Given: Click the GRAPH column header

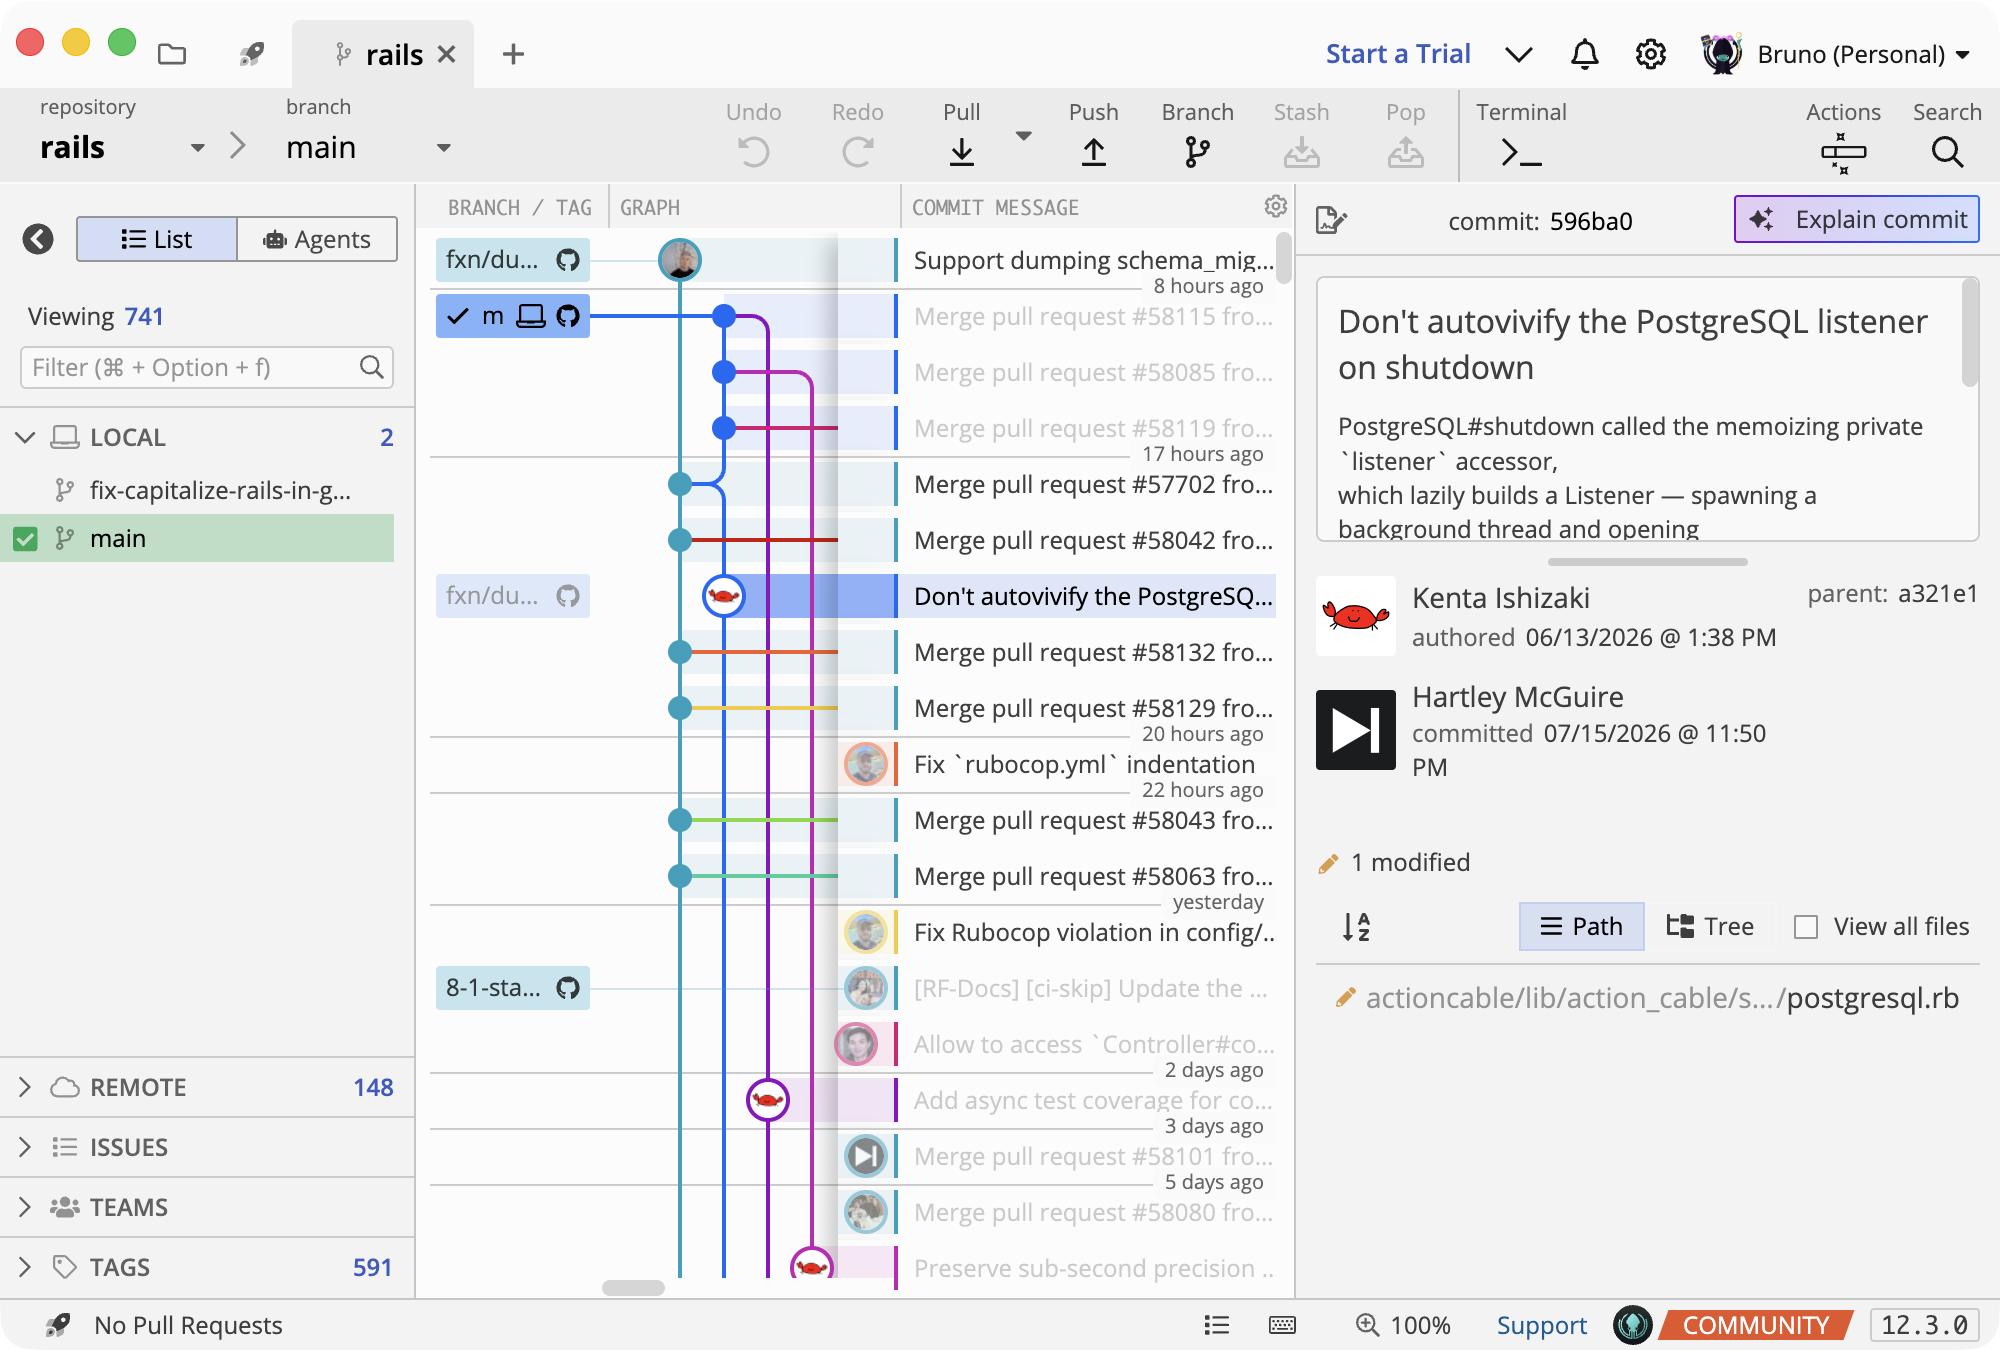Looking at the screenshot, I should (x=650, y=207).
